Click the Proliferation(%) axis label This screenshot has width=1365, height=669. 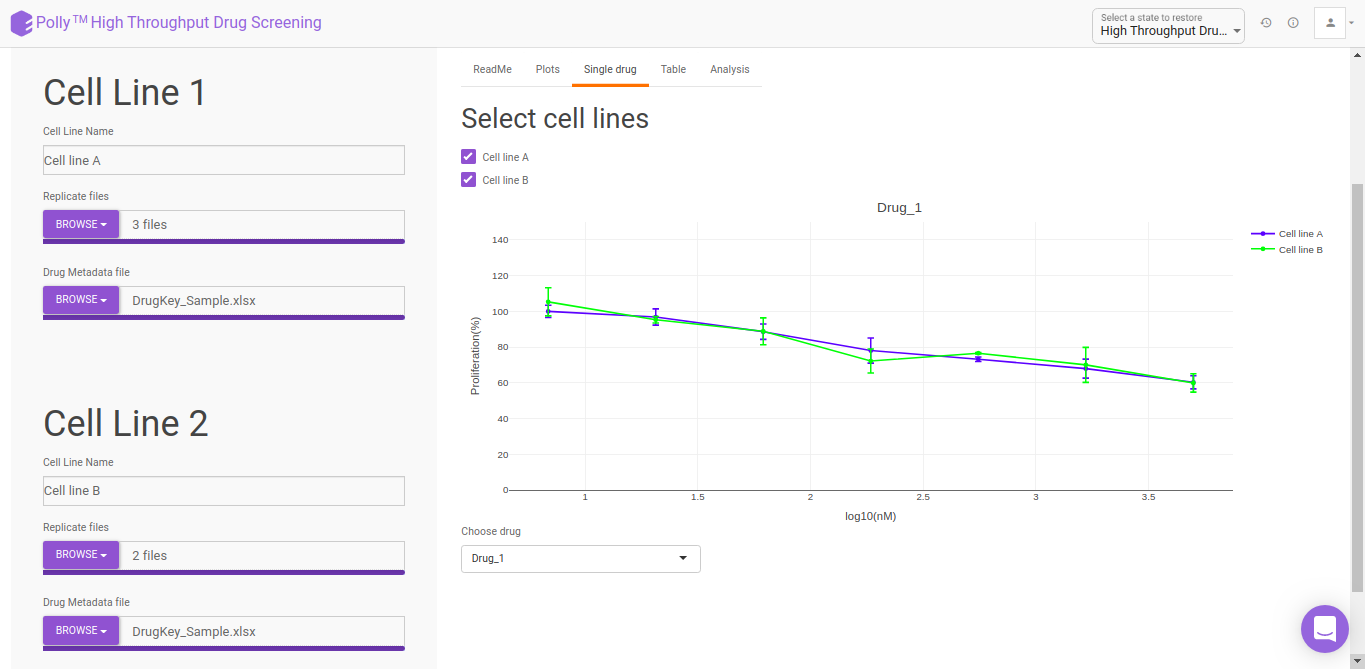coord(475,355)
